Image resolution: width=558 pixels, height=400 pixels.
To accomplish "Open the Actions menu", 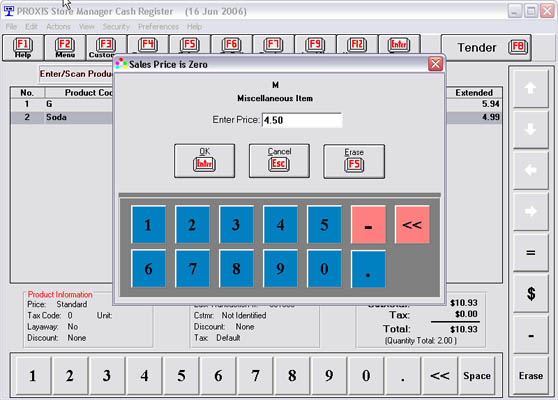I will [x=58, y=27].
